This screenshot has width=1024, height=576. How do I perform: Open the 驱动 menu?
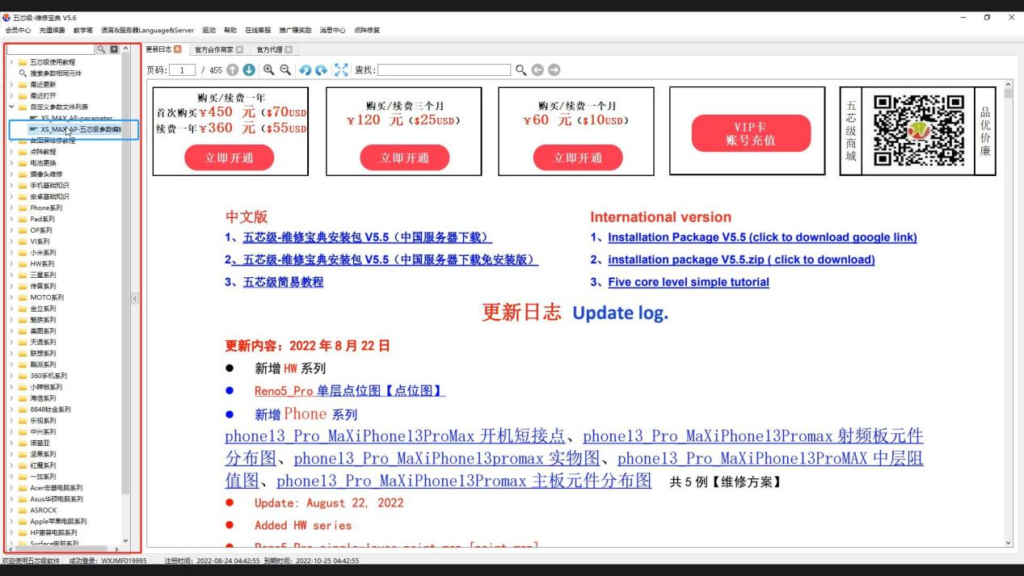click(209, 30)
